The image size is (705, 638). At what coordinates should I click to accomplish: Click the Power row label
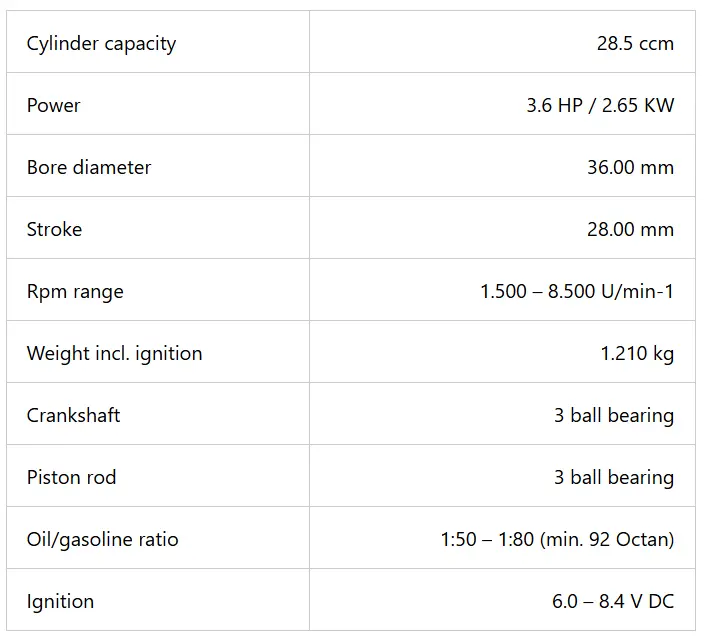[54, 105]
